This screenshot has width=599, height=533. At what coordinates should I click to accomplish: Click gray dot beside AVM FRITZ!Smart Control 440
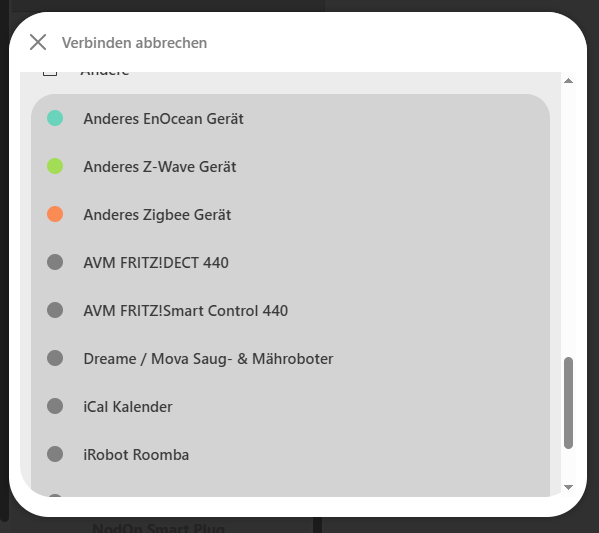(55, 310)
